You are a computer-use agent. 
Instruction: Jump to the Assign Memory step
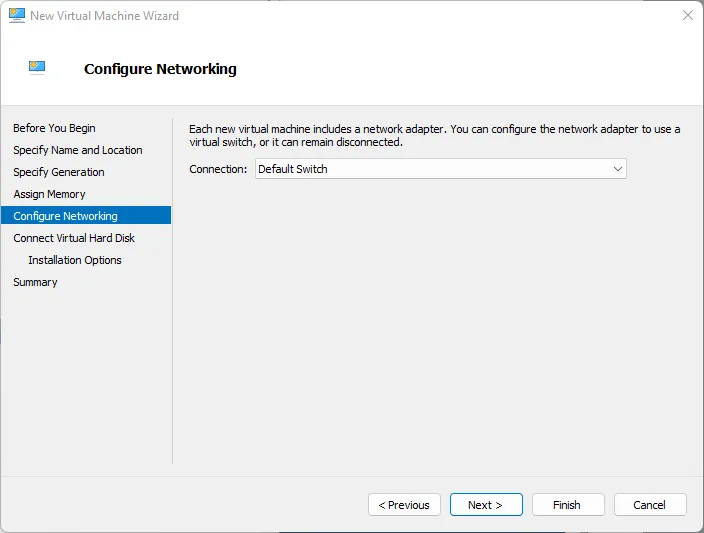tap(49, 194)
